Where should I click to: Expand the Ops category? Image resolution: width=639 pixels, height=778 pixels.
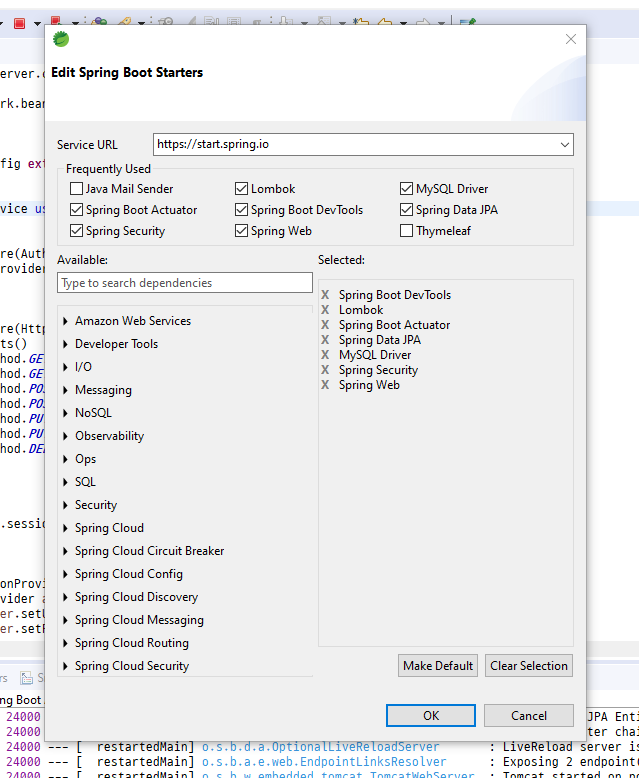(x=65, y=459)
